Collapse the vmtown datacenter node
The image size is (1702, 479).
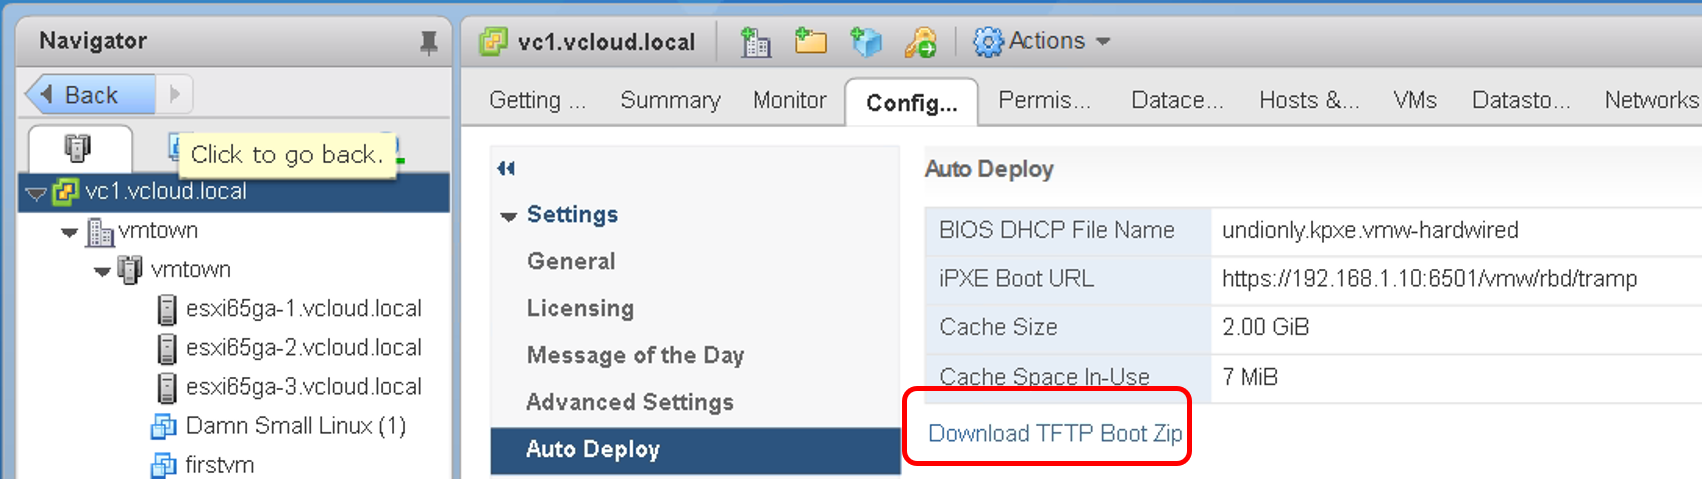[x=69, y=232]
